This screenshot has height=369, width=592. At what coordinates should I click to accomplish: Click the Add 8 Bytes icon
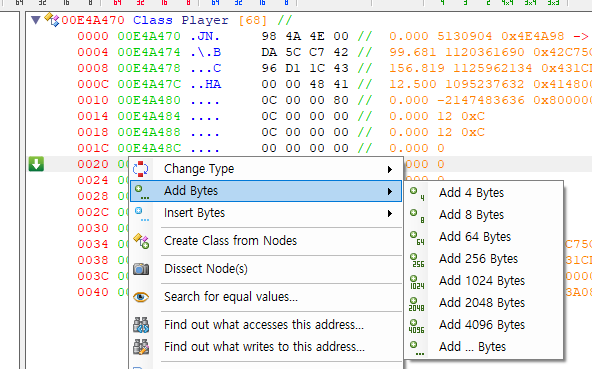(x=417, y=216)
